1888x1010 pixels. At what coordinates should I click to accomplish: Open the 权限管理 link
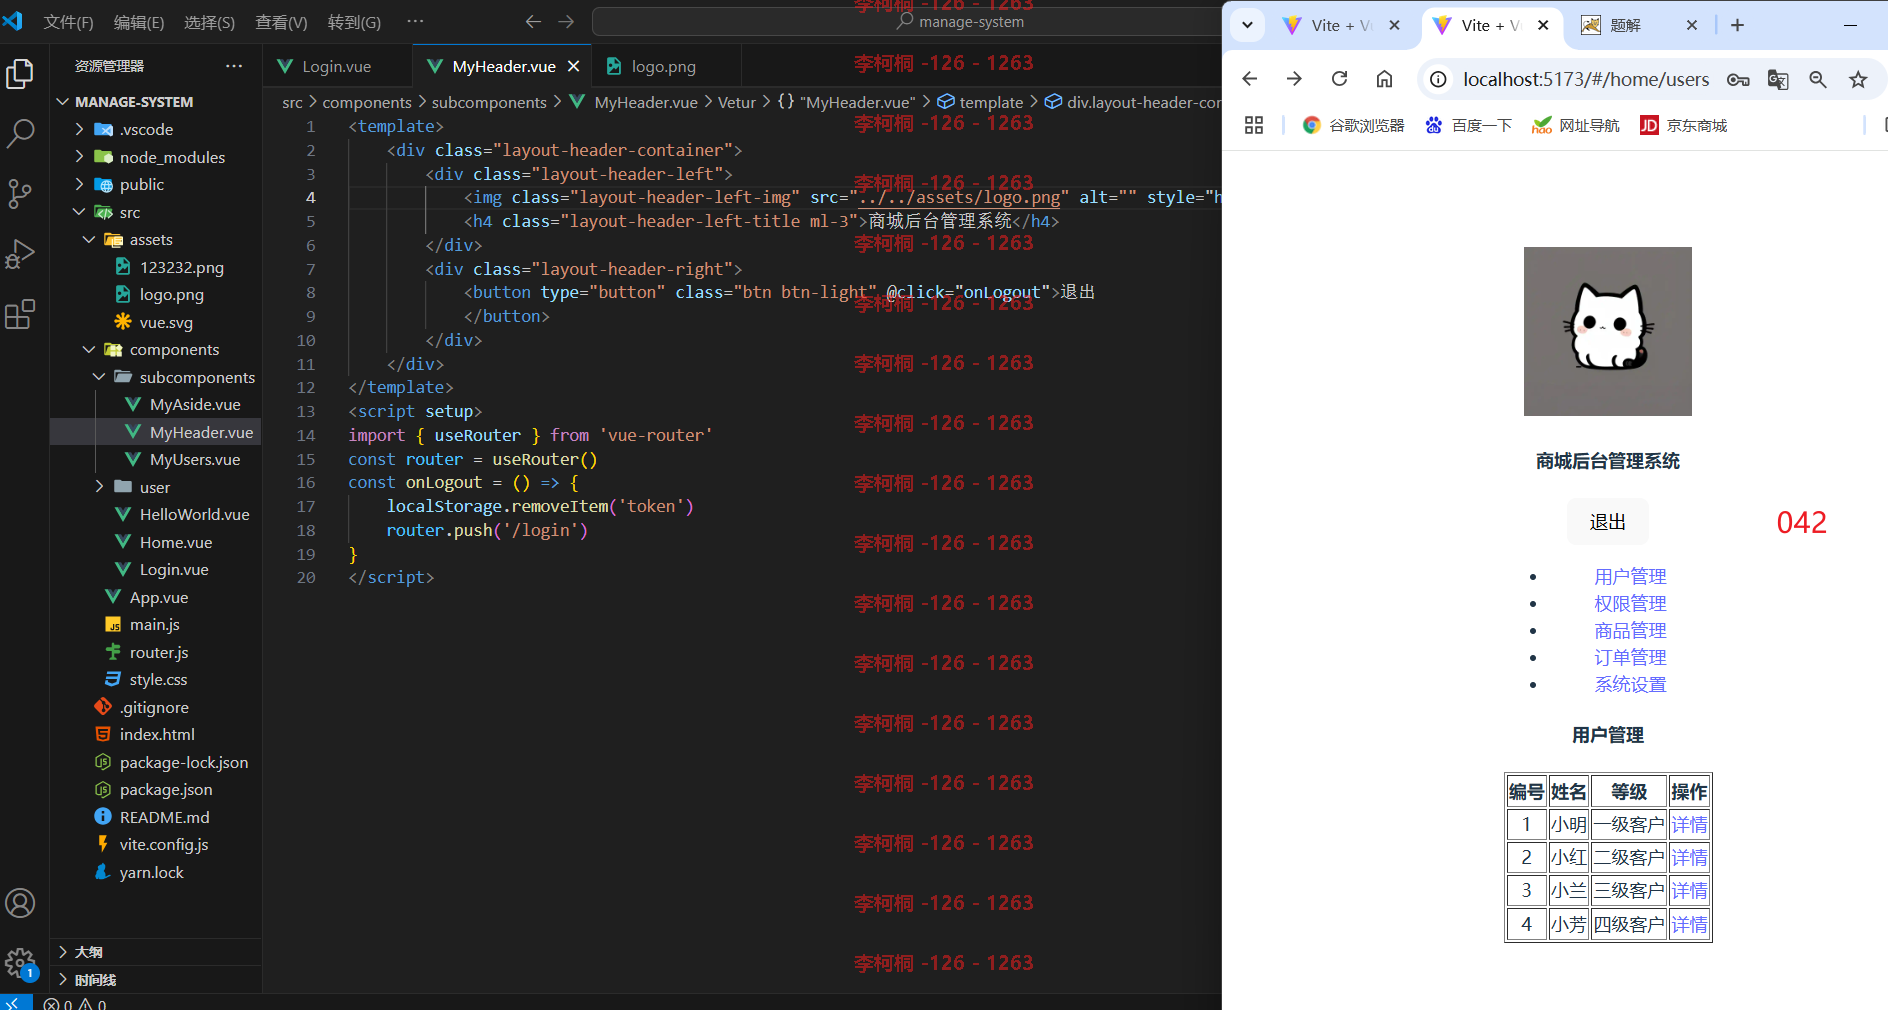tap(1630, 604)
